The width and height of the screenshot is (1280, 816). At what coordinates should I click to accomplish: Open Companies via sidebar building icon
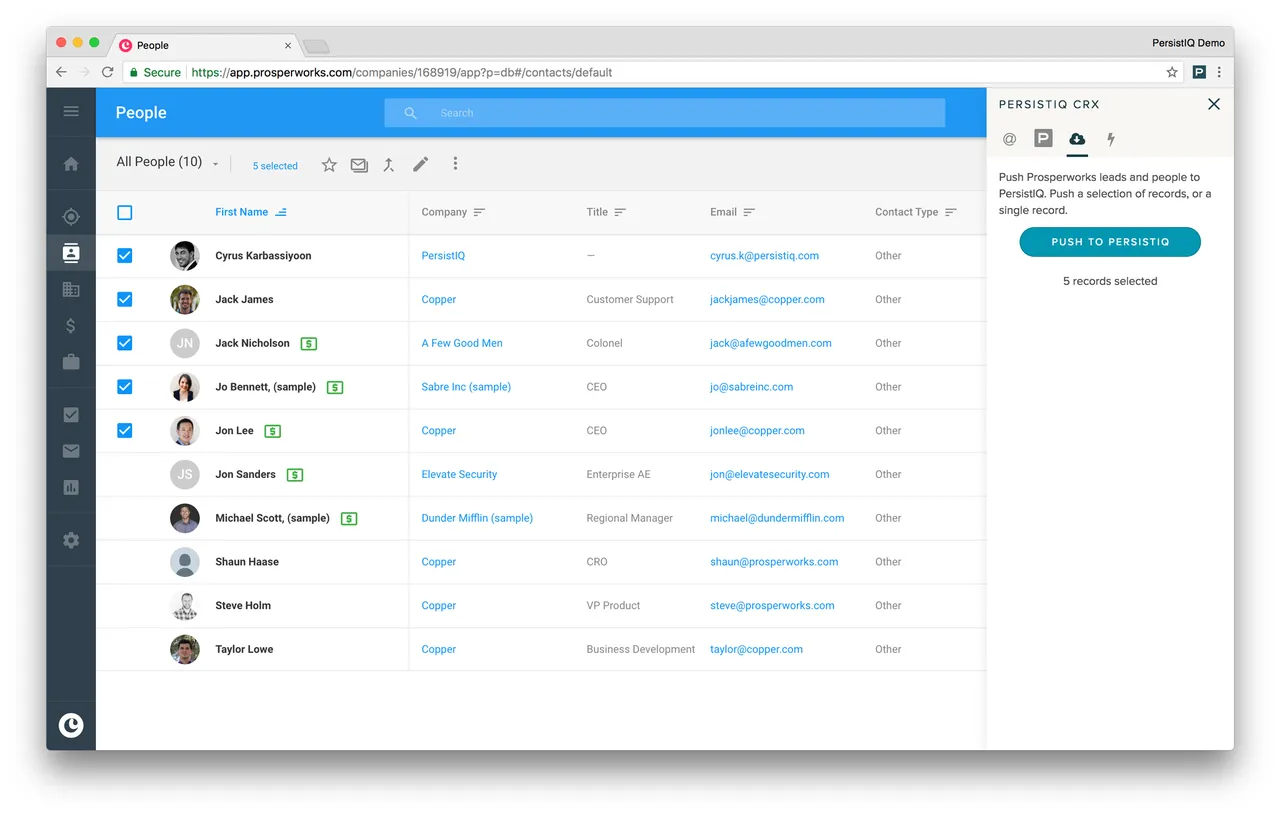tap(71, 289)
